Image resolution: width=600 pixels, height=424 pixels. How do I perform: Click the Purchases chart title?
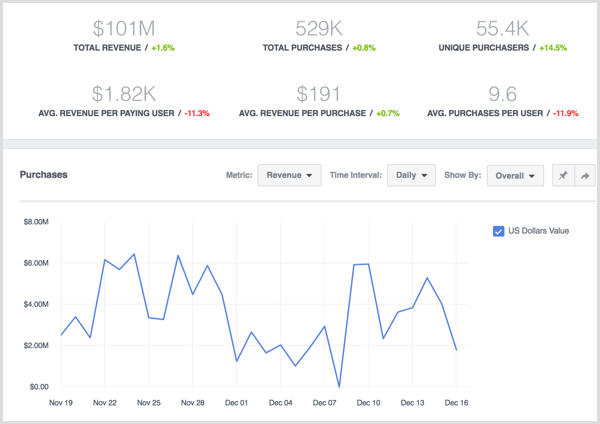[x=44, y=175]
